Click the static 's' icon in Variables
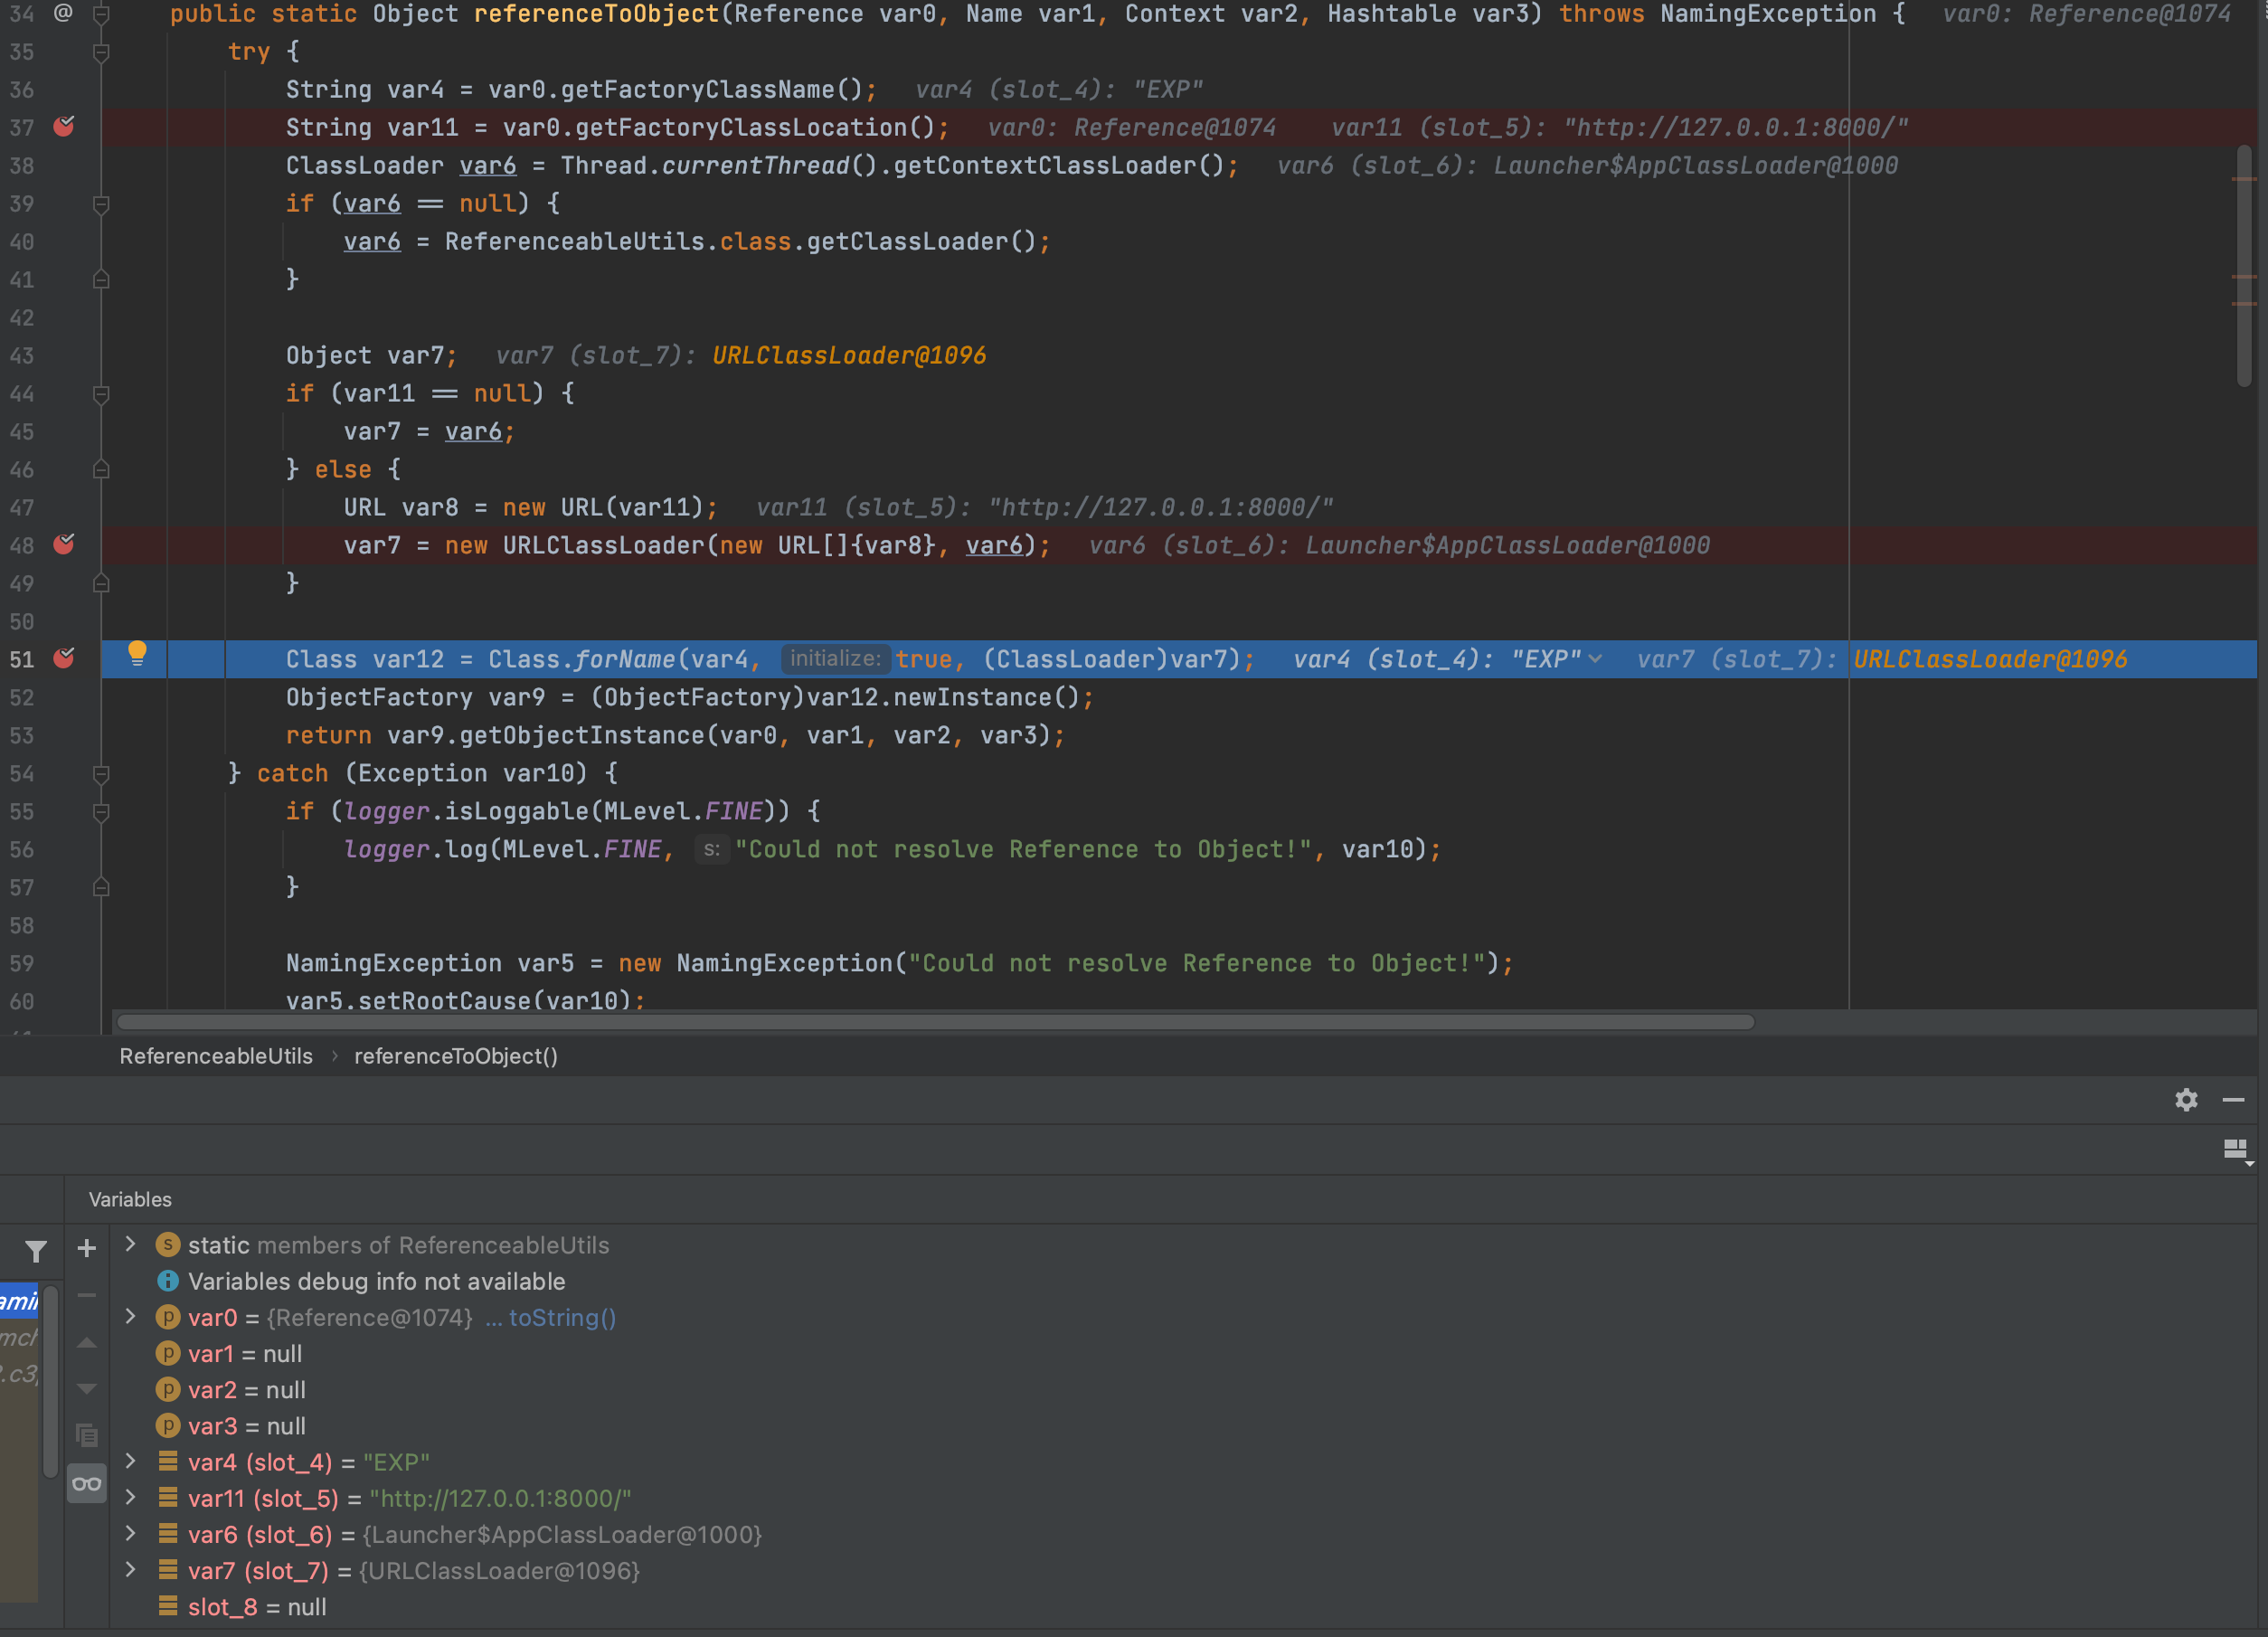2268x1637 pixels. [168, 1245]
